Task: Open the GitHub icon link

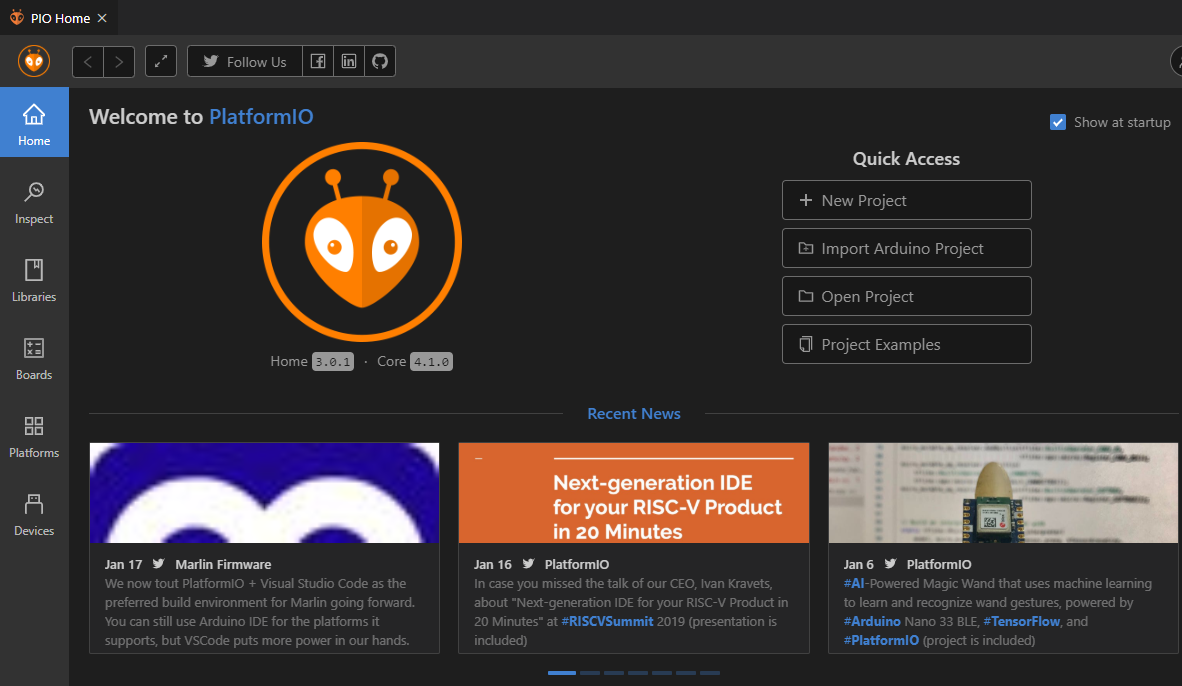Action: coord(380,62)
